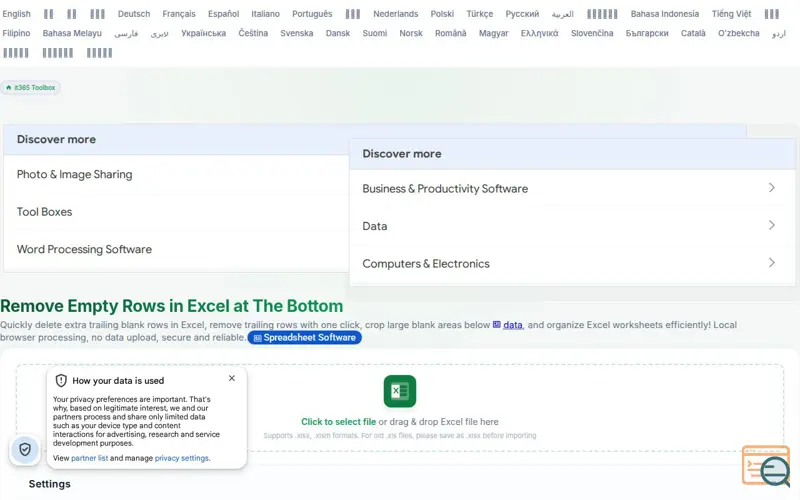Switch language to Português

click(312, 14)
